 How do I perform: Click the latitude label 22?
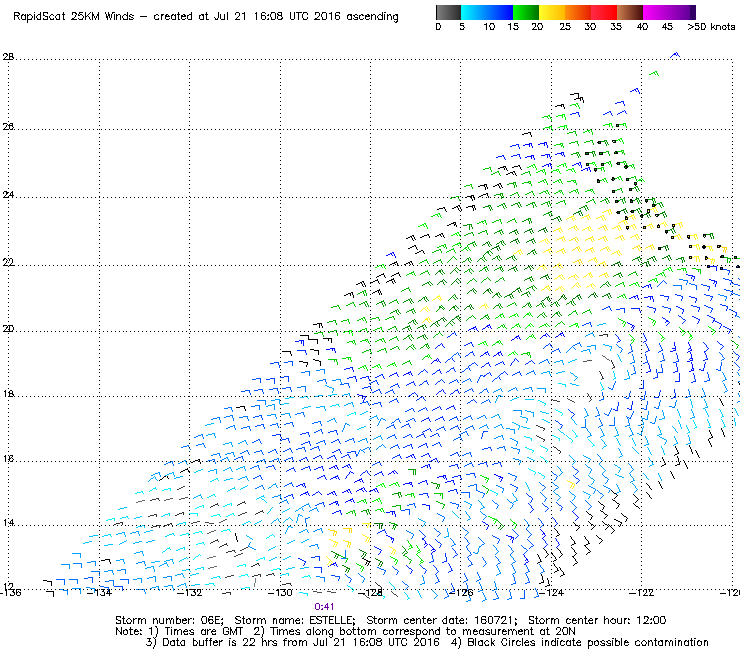[x=8, y=262]
